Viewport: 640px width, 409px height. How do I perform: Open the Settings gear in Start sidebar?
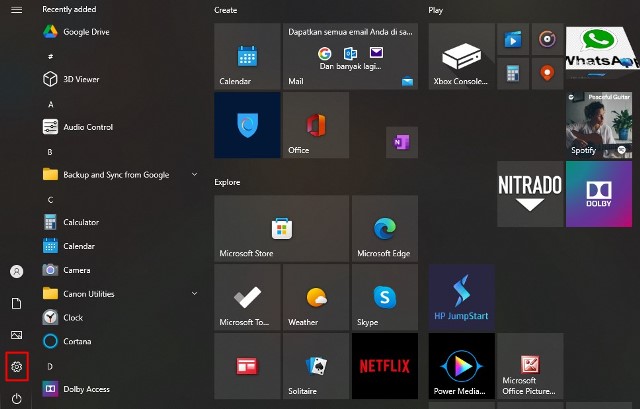click(x=16, y=367)
